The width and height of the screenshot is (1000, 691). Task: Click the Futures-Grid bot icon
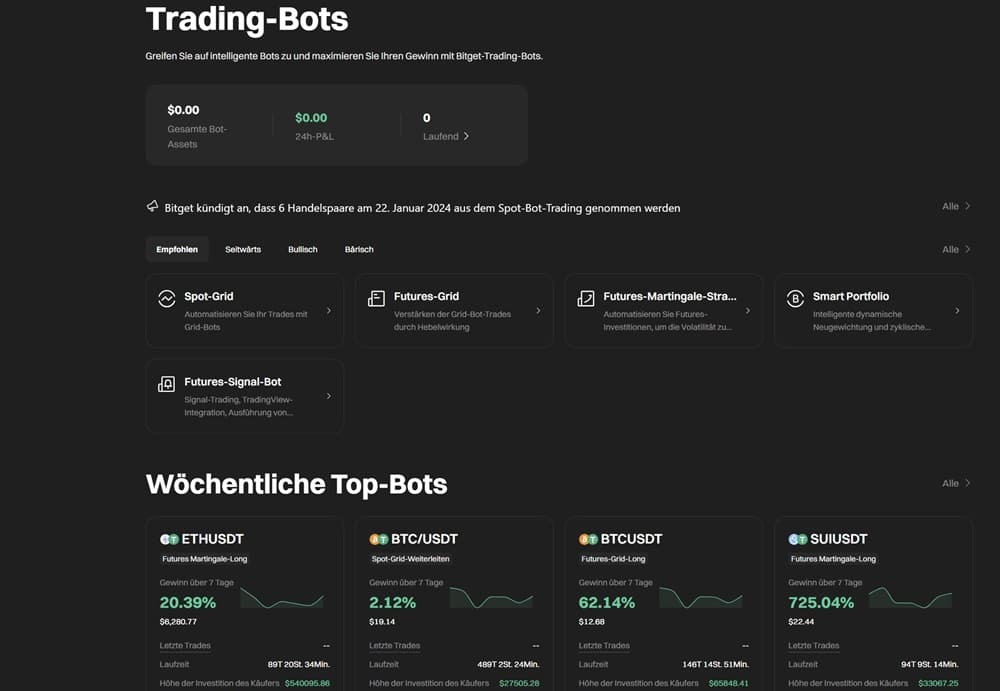pyautogui.click(x=376, y=297)
